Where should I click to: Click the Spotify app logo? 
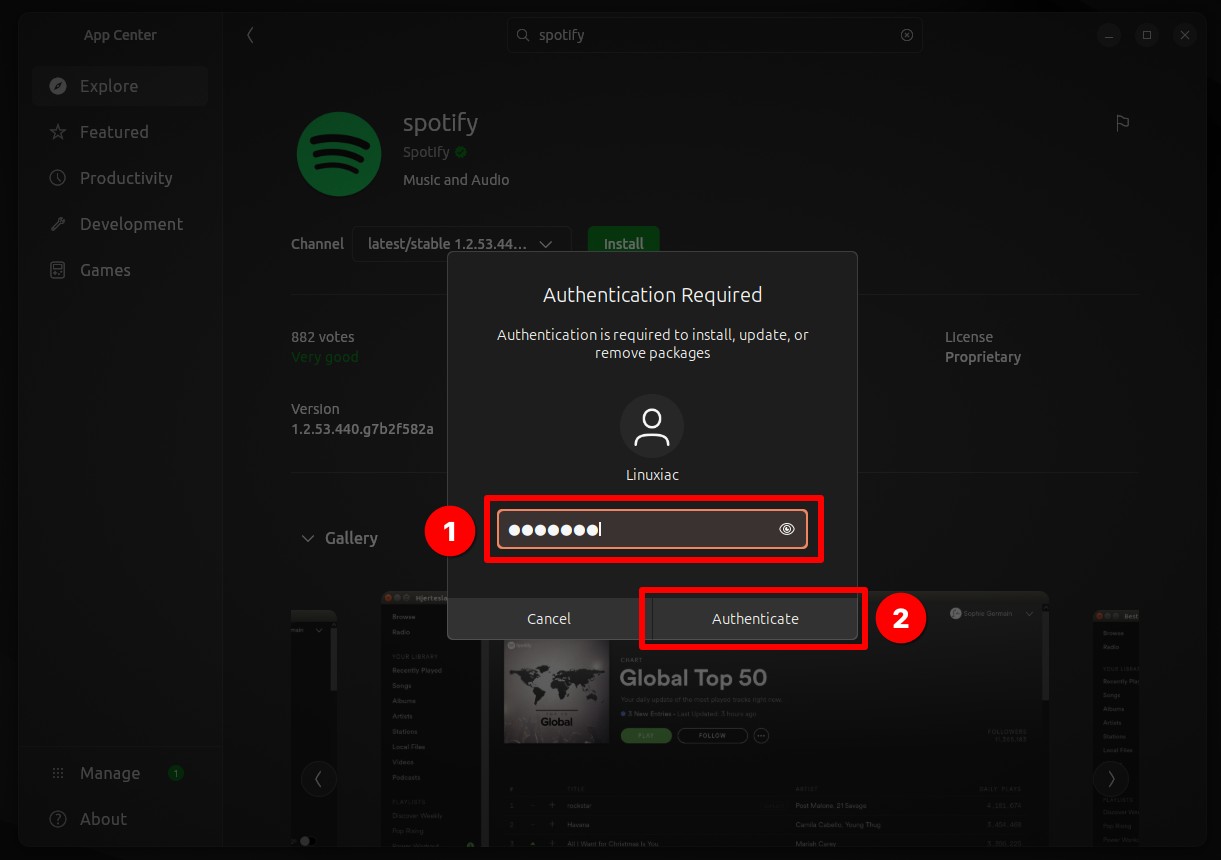340,153
